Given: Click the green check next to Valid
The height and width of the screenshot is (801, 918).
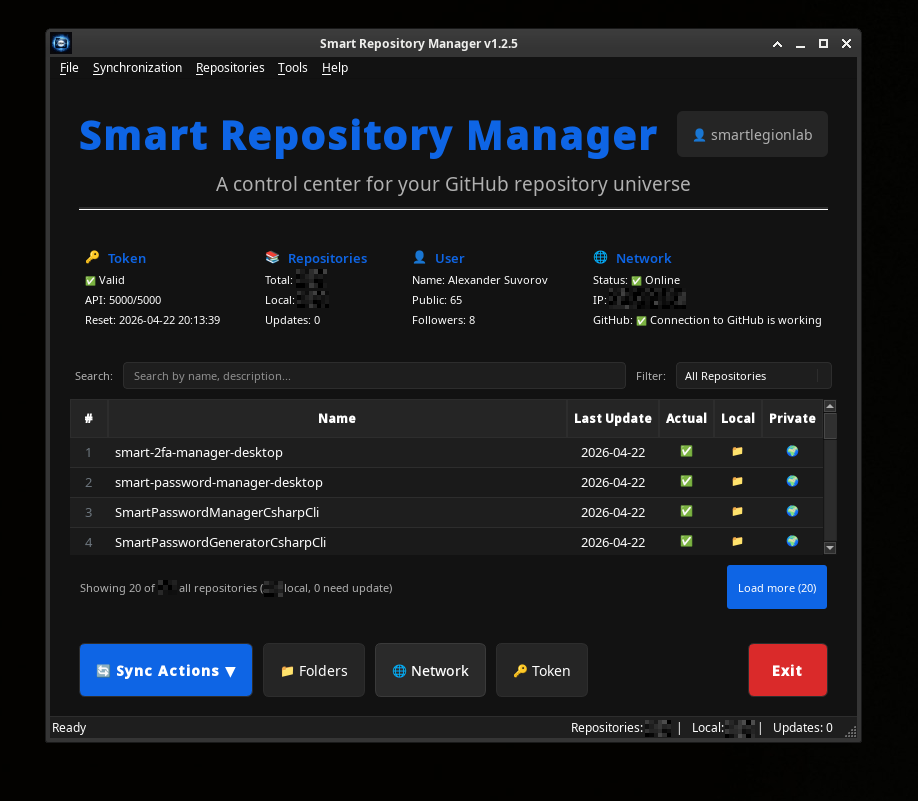Looking at the screenshot, I should [90, 280].
